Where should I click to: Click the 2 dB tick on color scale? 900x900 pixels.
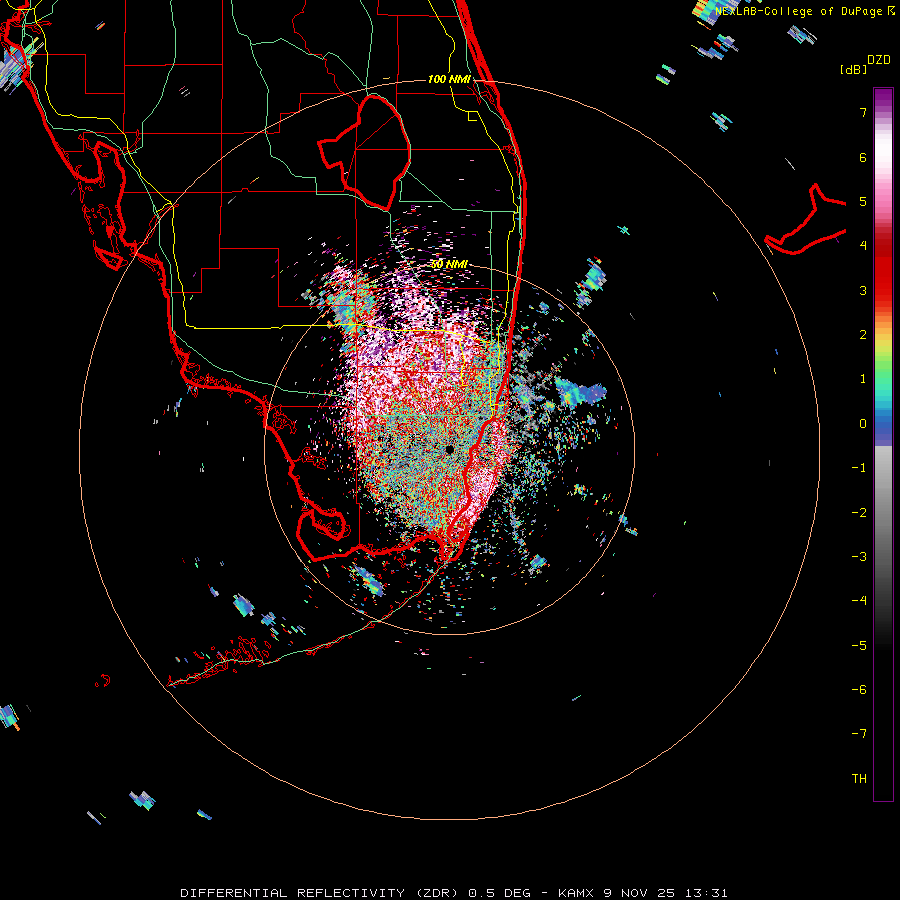[863, 335]
